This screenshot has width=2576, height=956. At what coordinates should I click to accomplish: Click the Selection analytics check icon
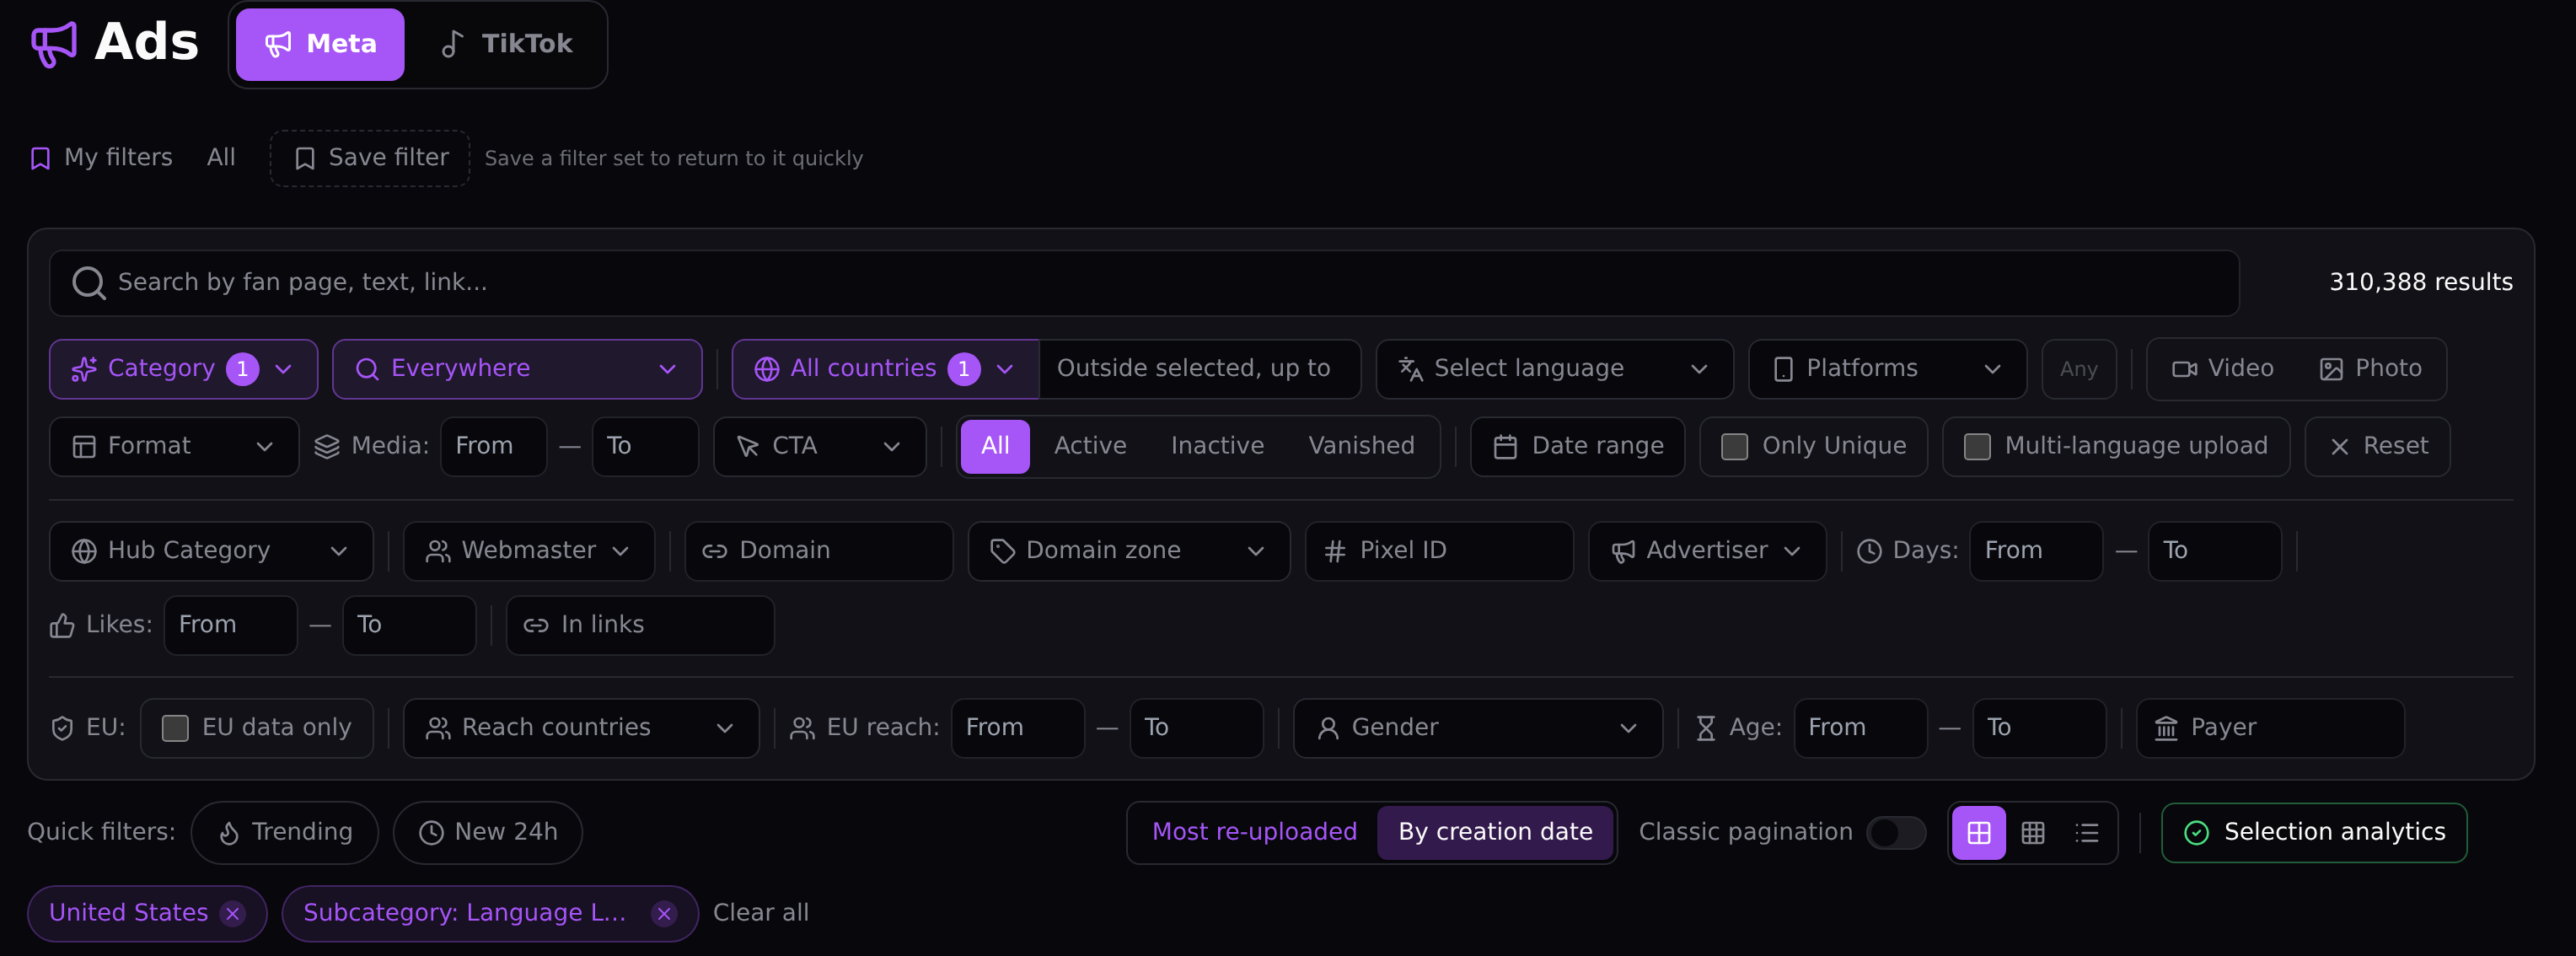tap(2196, 833)
